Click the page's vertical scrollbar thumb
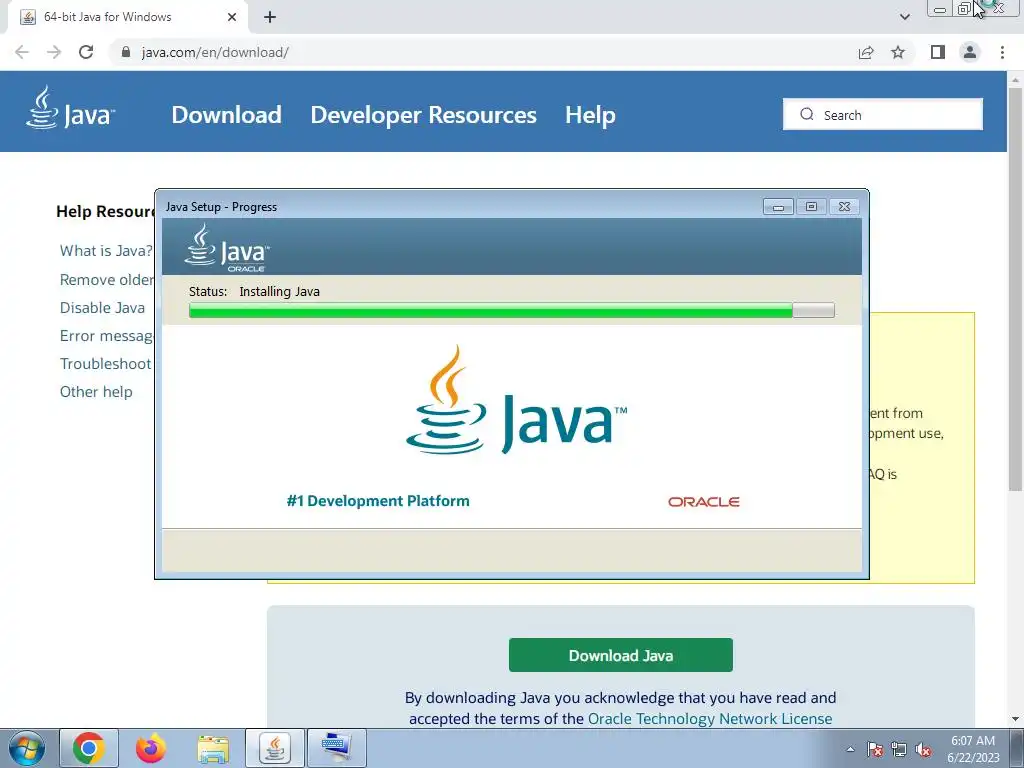Viewport: 1024px width, 768px height. tap(1015, 287)
